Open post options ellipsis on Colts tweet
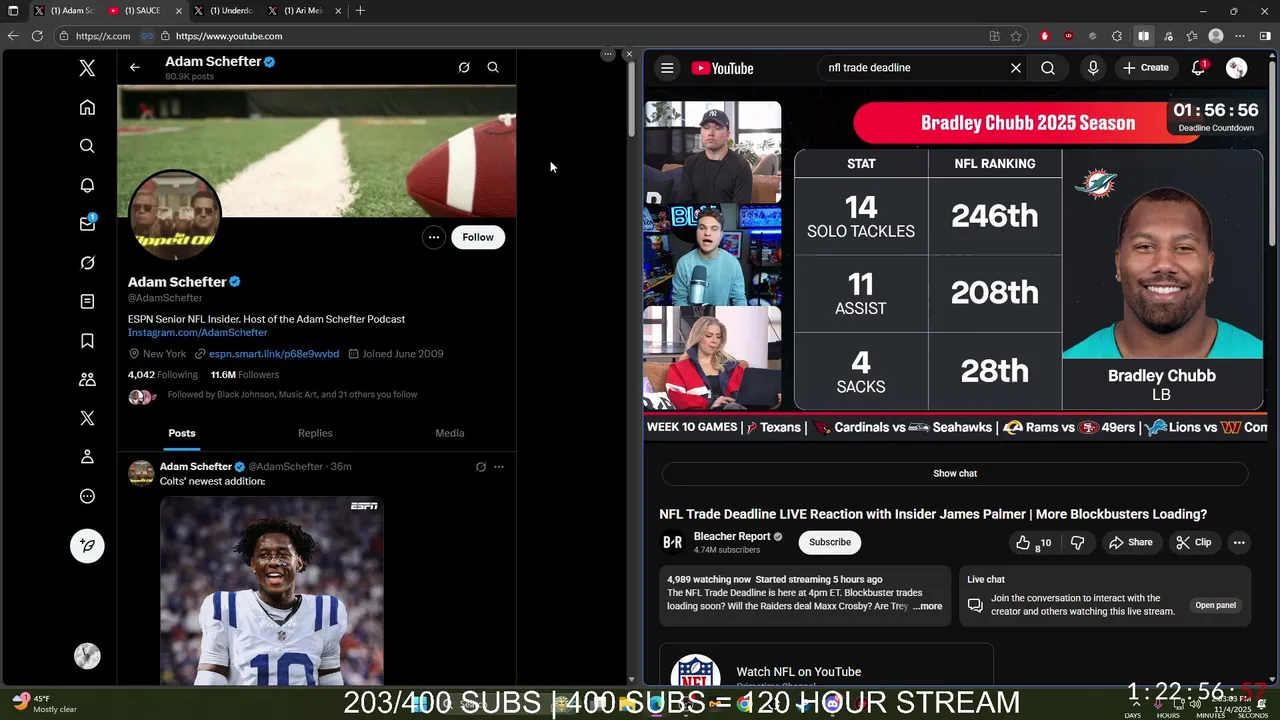The height and width of the screenshot is (720, 1280). (x=499, y=467)
